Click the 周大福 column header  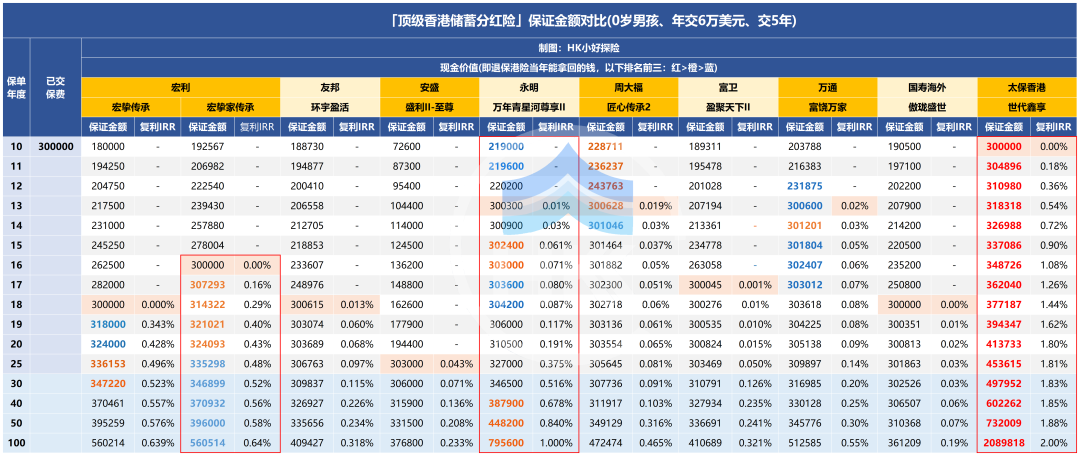pyautogui.click(x=629, y=88)
